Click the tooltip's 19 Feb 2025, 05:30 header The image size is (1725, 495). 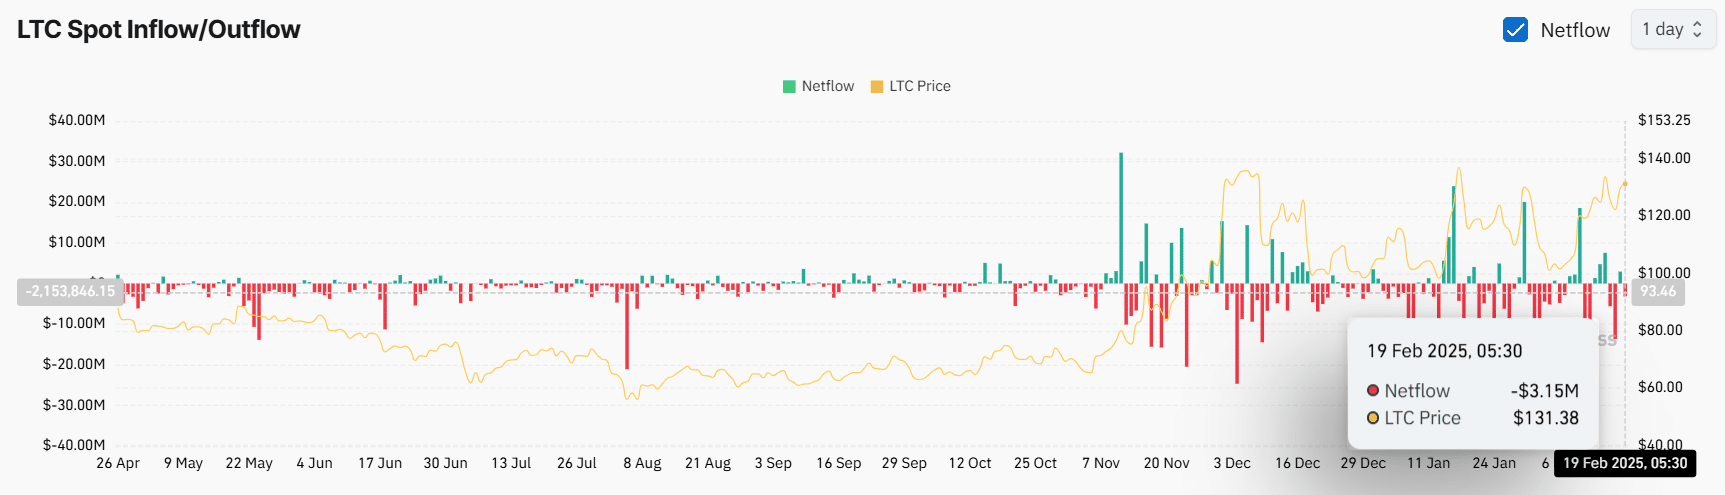point(1444,351)
